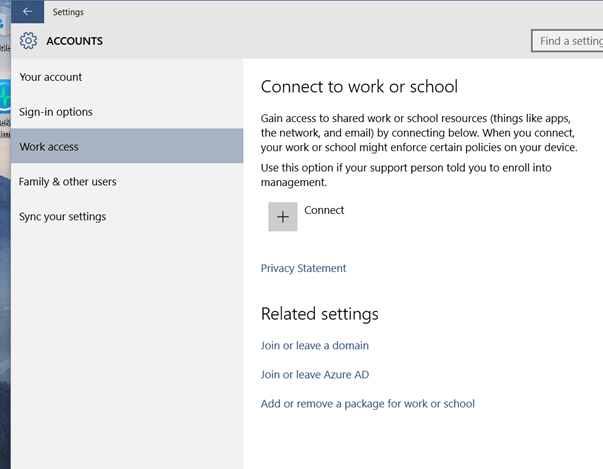
Task: Go to Sign-in options
Action: click(x=56, y=112)
